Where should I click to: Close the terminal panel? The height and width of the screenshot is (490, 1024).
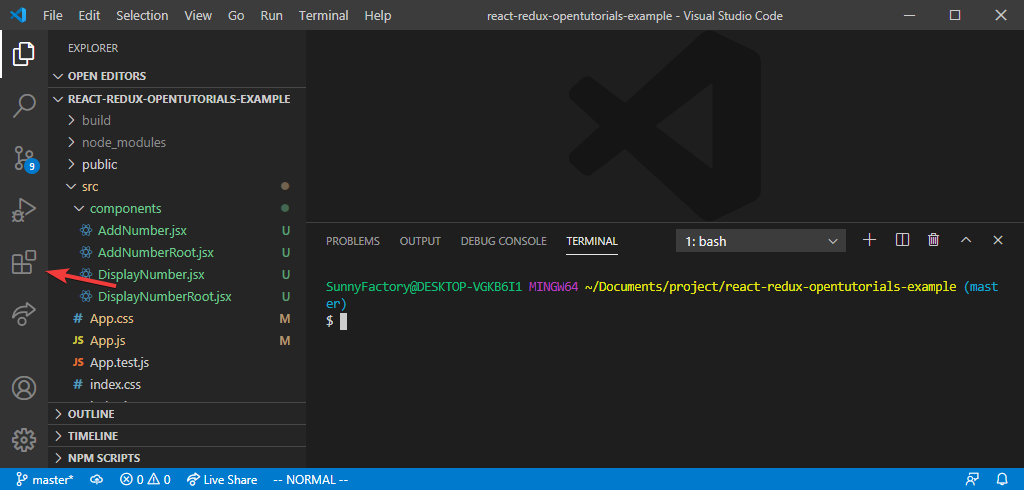tap(998, 240)
